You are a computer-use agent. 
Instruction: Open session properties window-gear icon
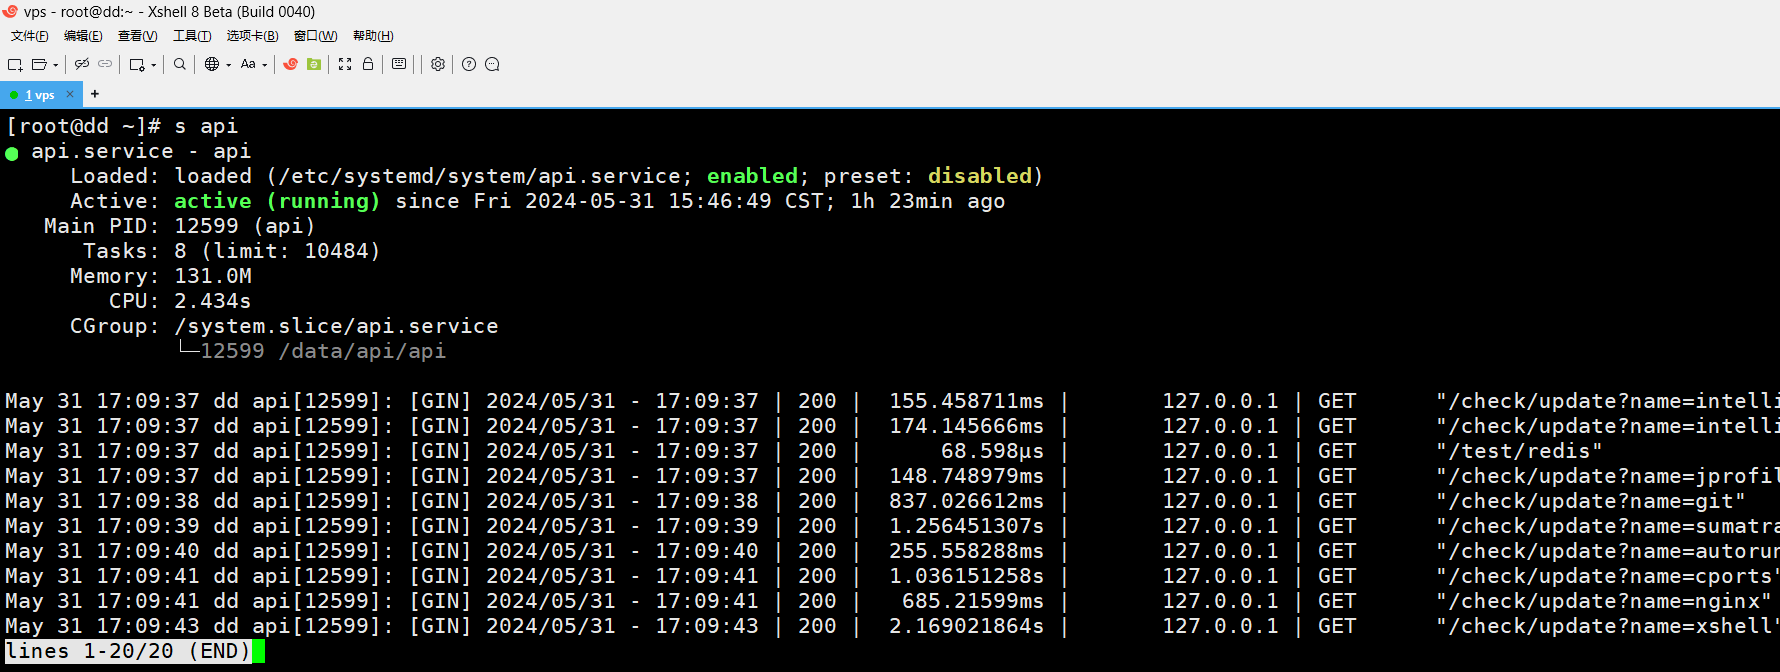click(x=137, y=64)
